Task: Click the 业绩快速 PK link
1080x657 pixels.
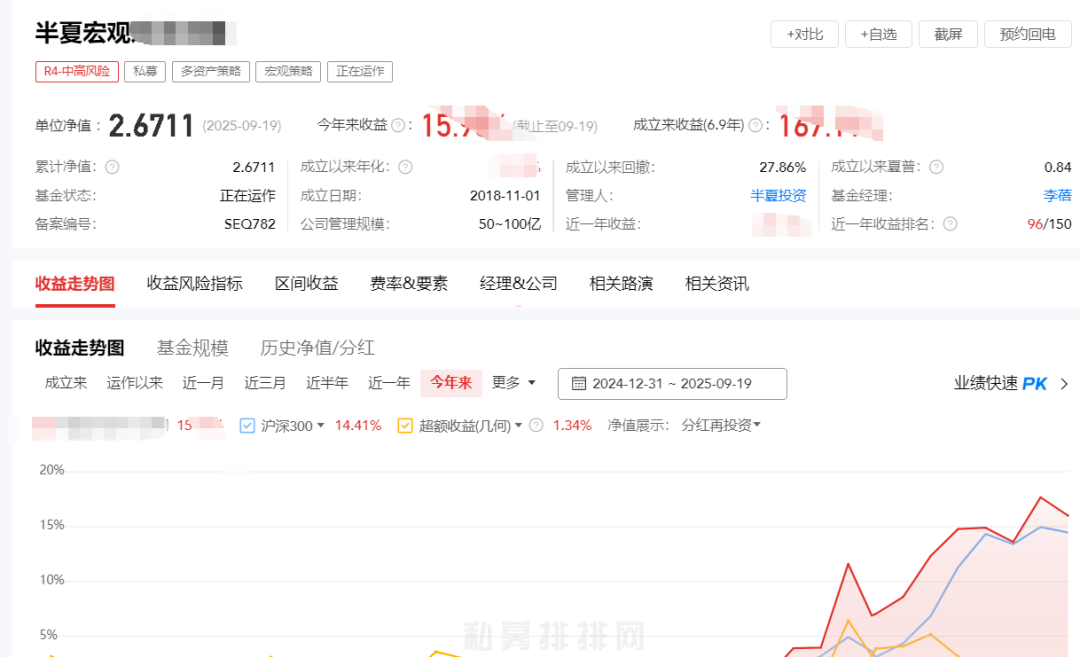Action: click(1001, 384)
